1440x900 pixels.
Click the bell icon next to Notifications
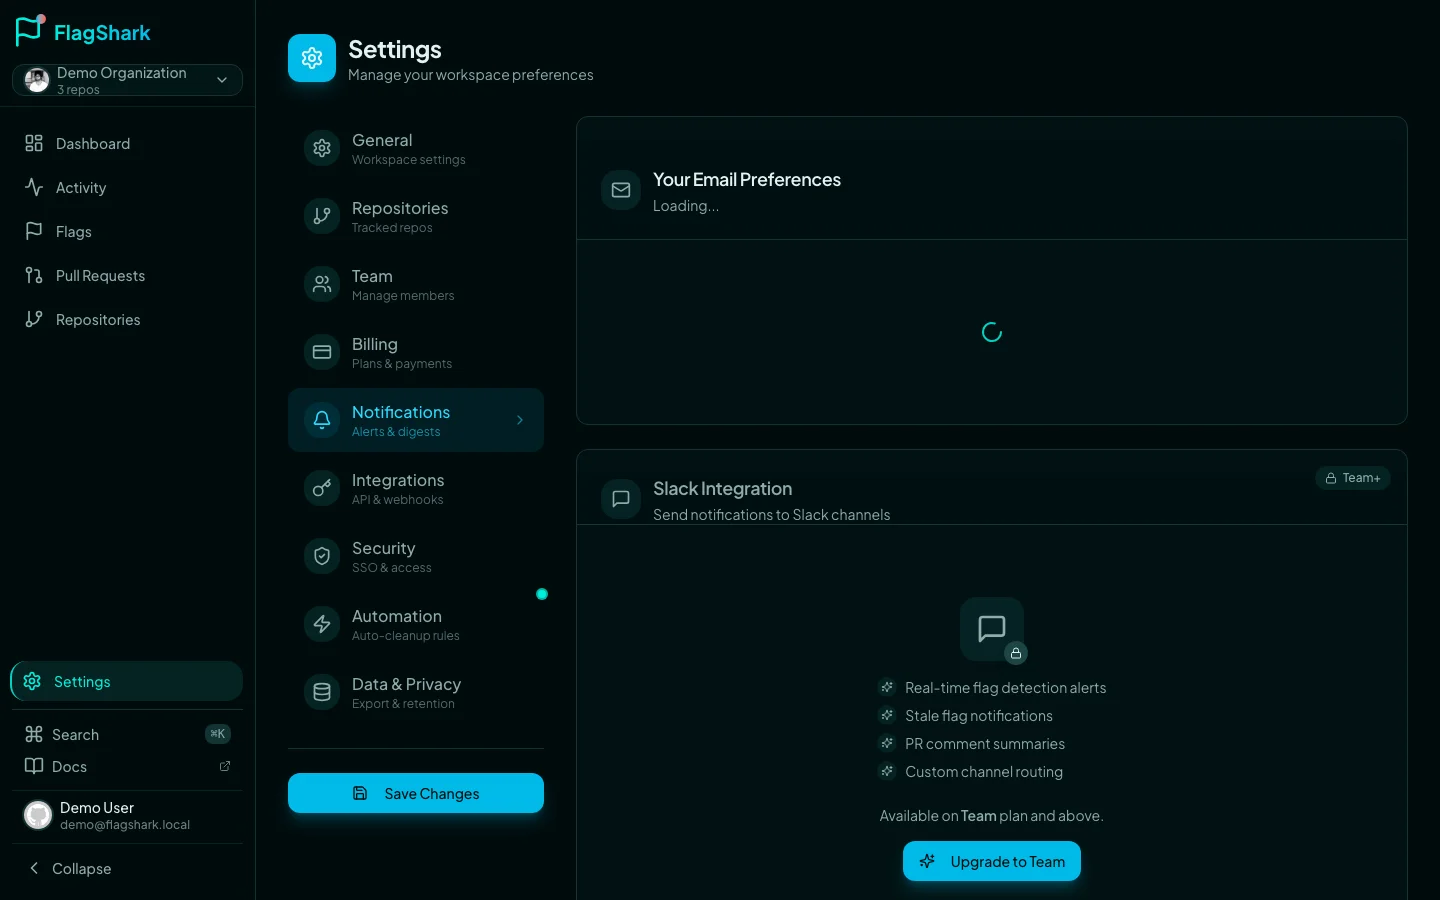[x=321, y=420]
